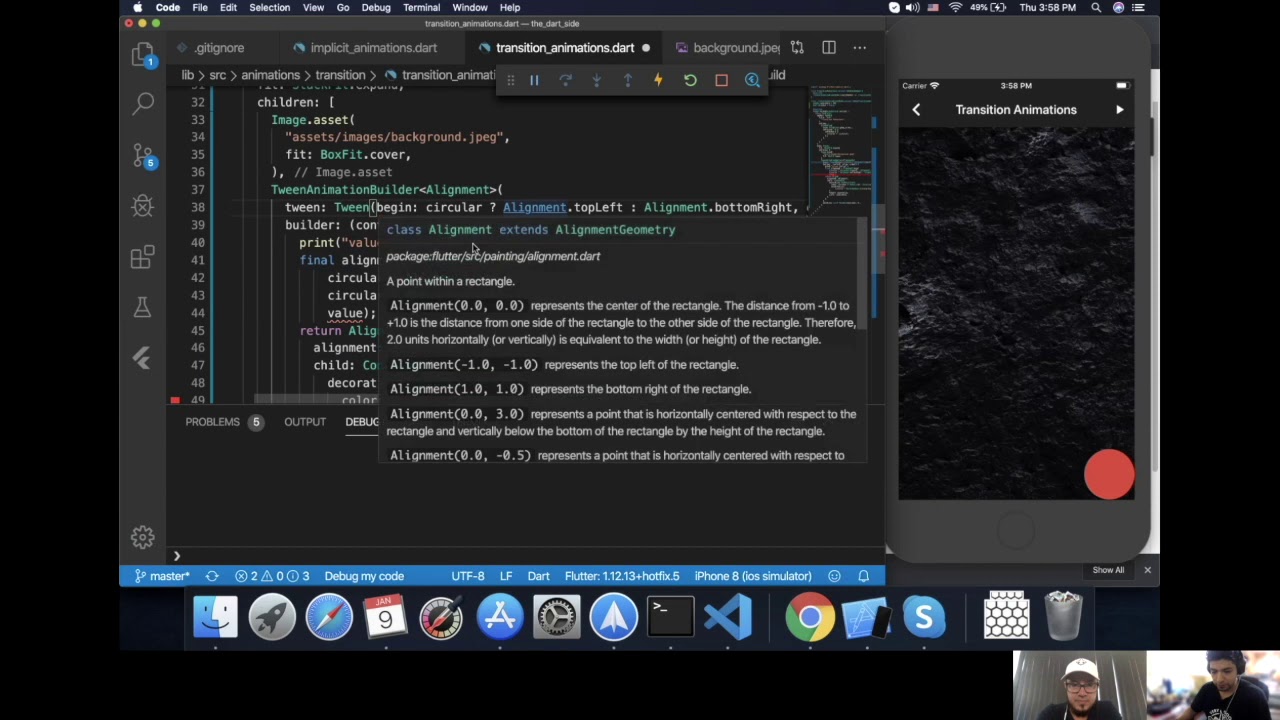Image resolution: width=1280 pixels, height=720 pixels.
Task: Click the 'transition' breadcrumb
Action: click(x=340, y=75)
